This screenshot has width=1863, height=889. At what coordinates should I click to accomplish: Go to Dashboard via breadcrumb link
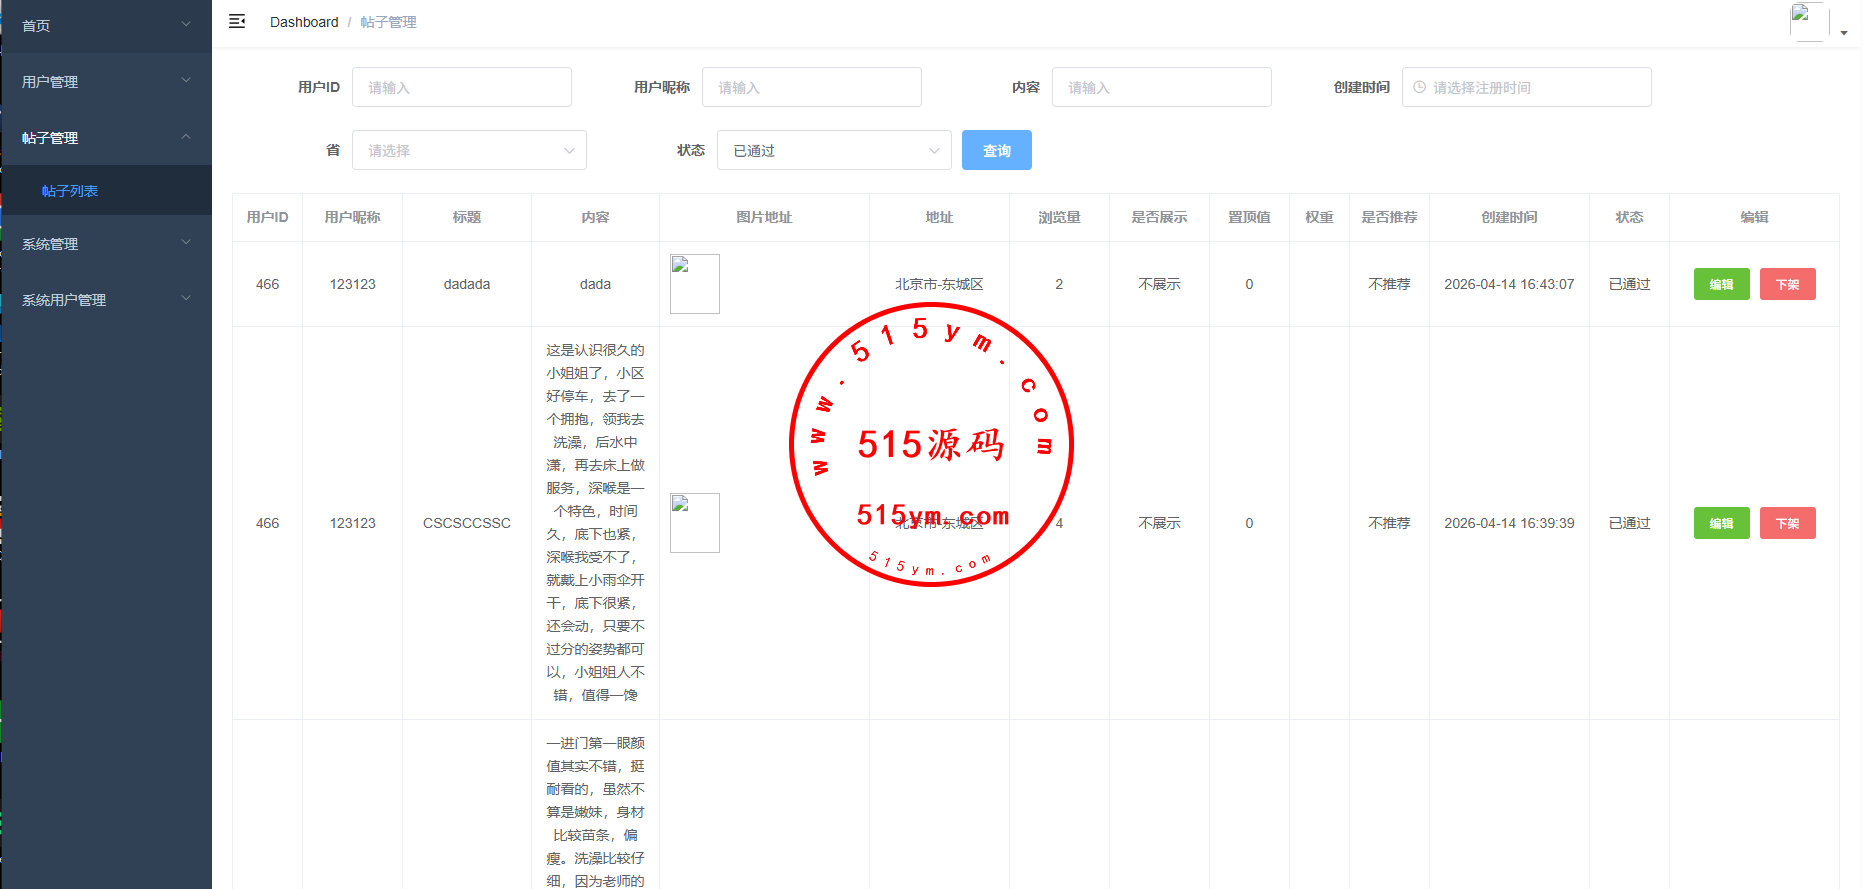pyautogui.click(x=304, y=22)
